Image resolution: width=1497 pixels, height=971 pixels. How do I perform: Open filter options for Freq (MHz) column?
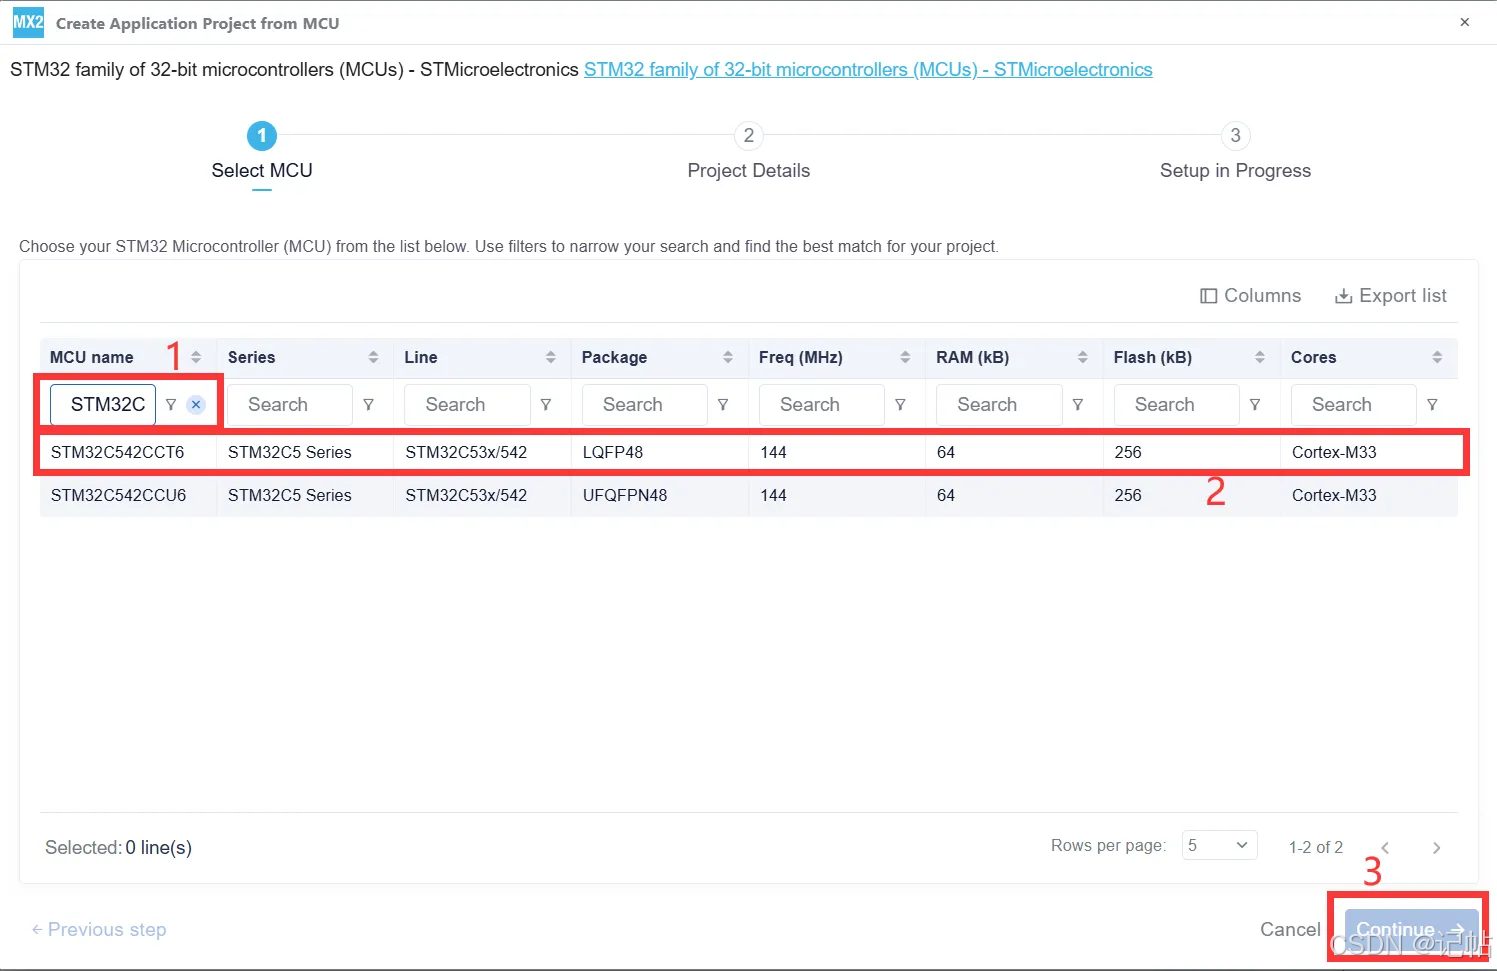click(900, 405)
